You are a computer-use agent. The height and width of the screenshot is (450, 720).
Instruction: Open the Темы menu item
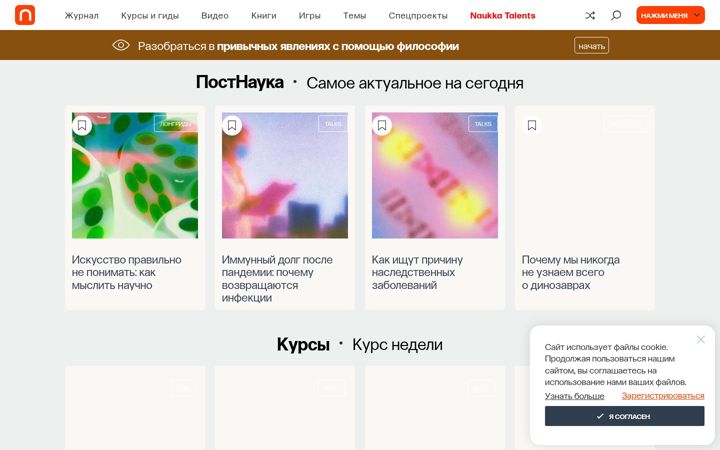[x=354, y=16]
